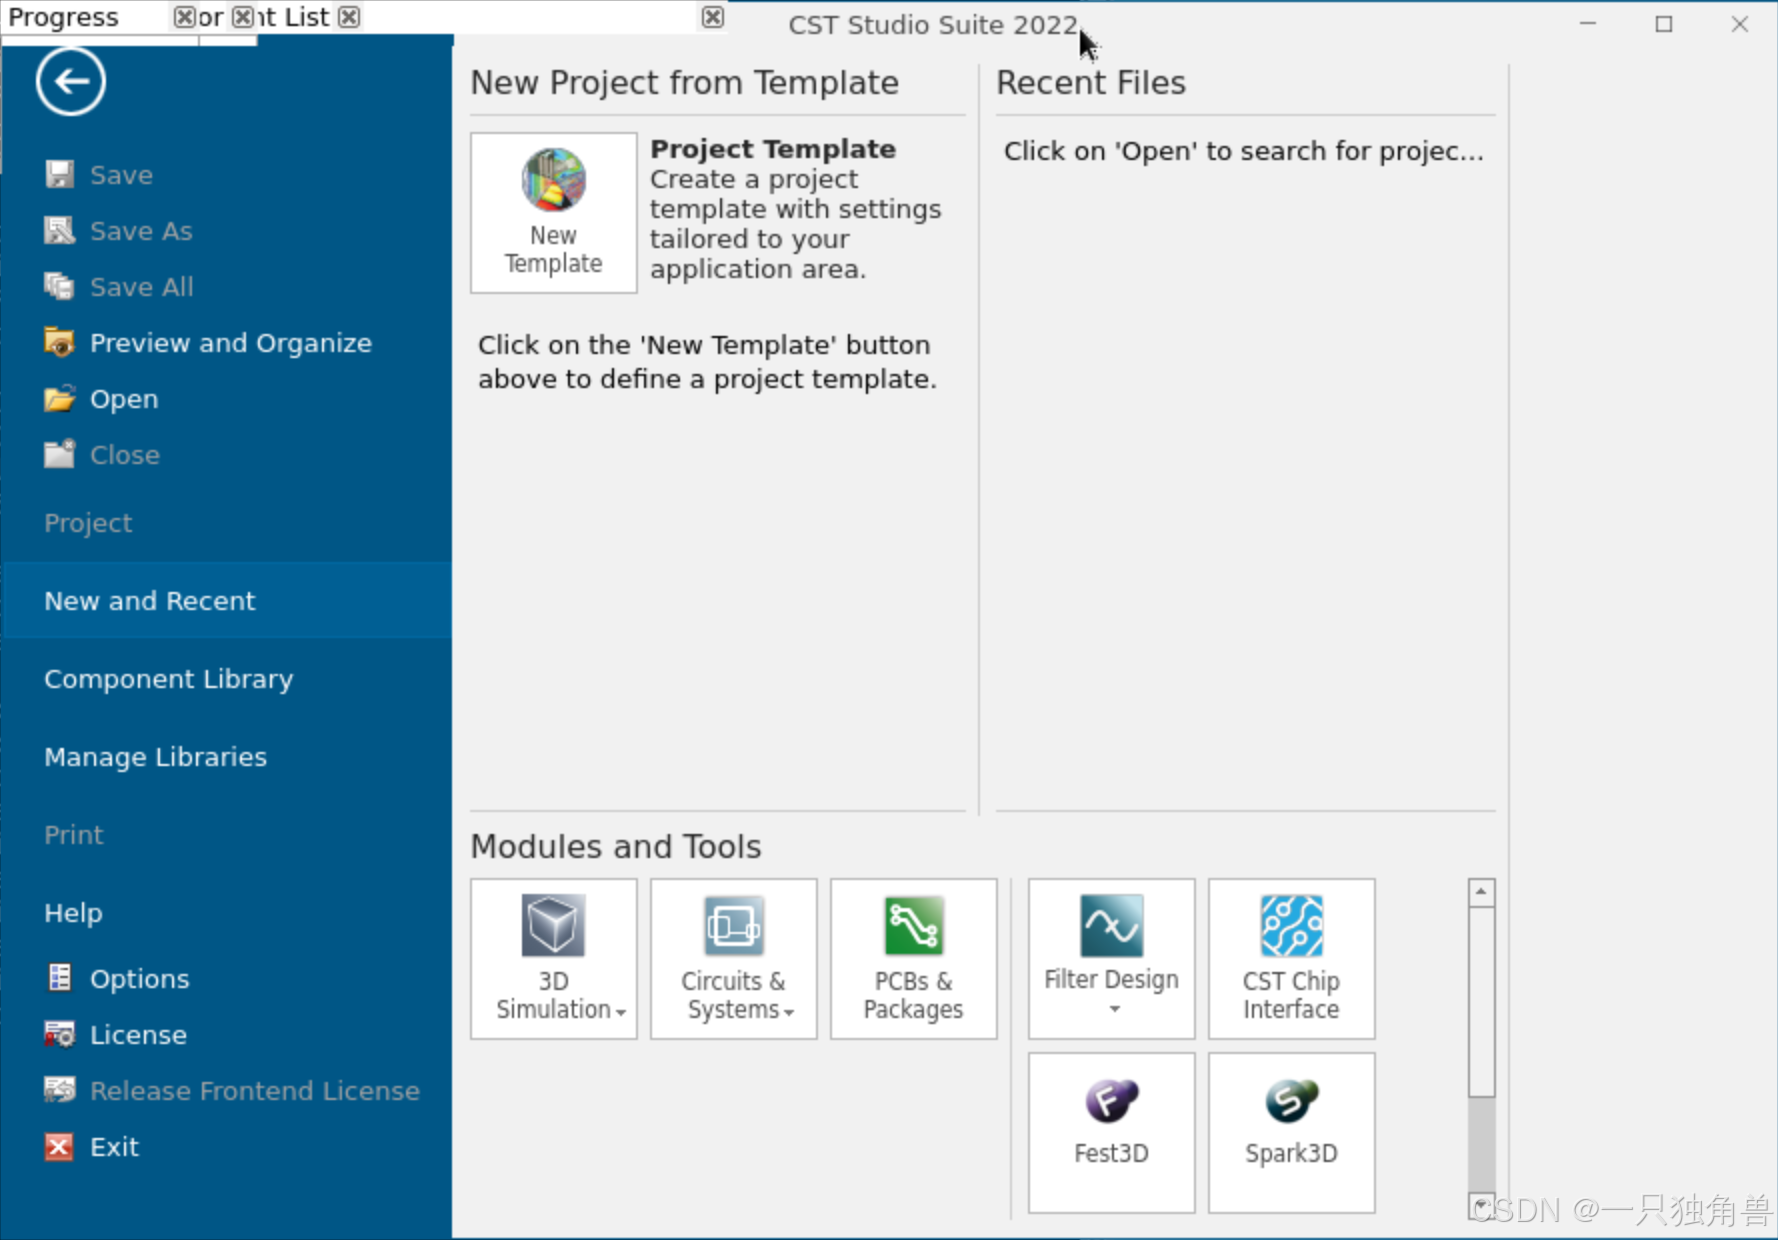This screenshot has width=1778, height=1240.
Task: Click the Options icon in sidebar
Action: pyautogui.click(x=59, y=978)
